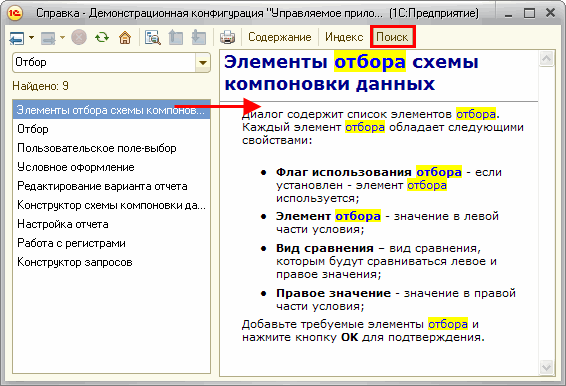This screenshot has height=386, width=566.
Task: Open the Back history dropdown arrow
Action: [x=31, y=37]
